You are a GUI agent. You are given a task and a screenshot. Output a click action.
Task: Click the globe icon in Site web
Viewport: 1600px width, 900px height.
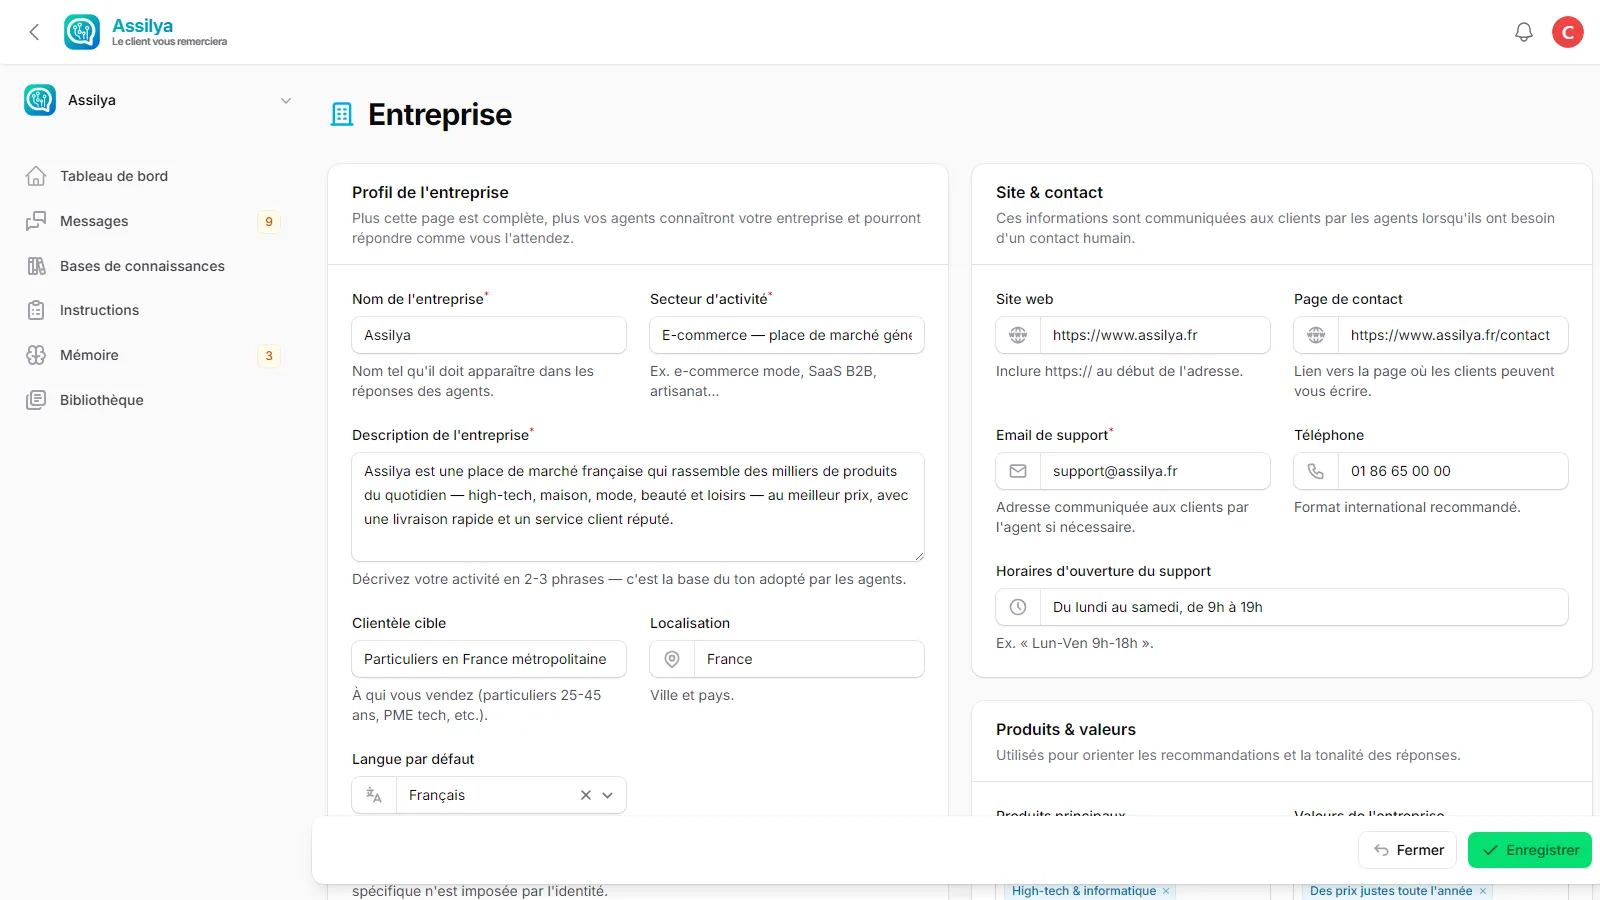click(x=1018, y=335)
